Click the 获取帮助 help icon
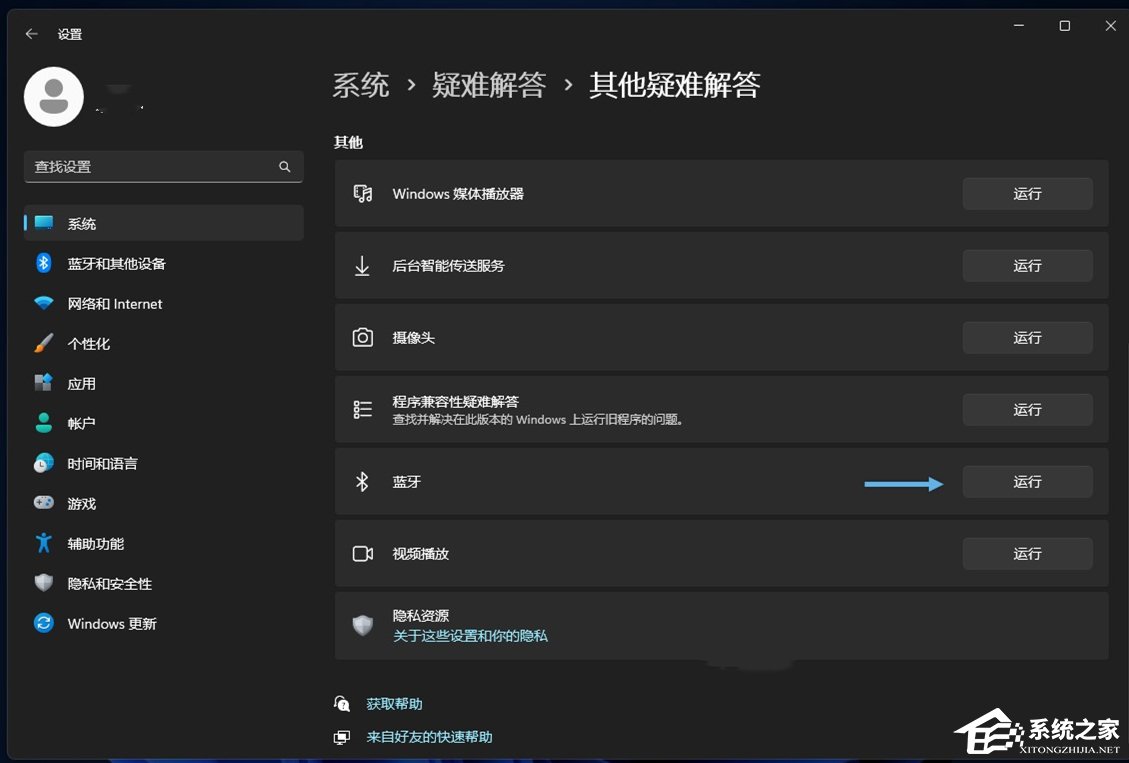This screenshot has width=1129, height=763. click(342, 703)
